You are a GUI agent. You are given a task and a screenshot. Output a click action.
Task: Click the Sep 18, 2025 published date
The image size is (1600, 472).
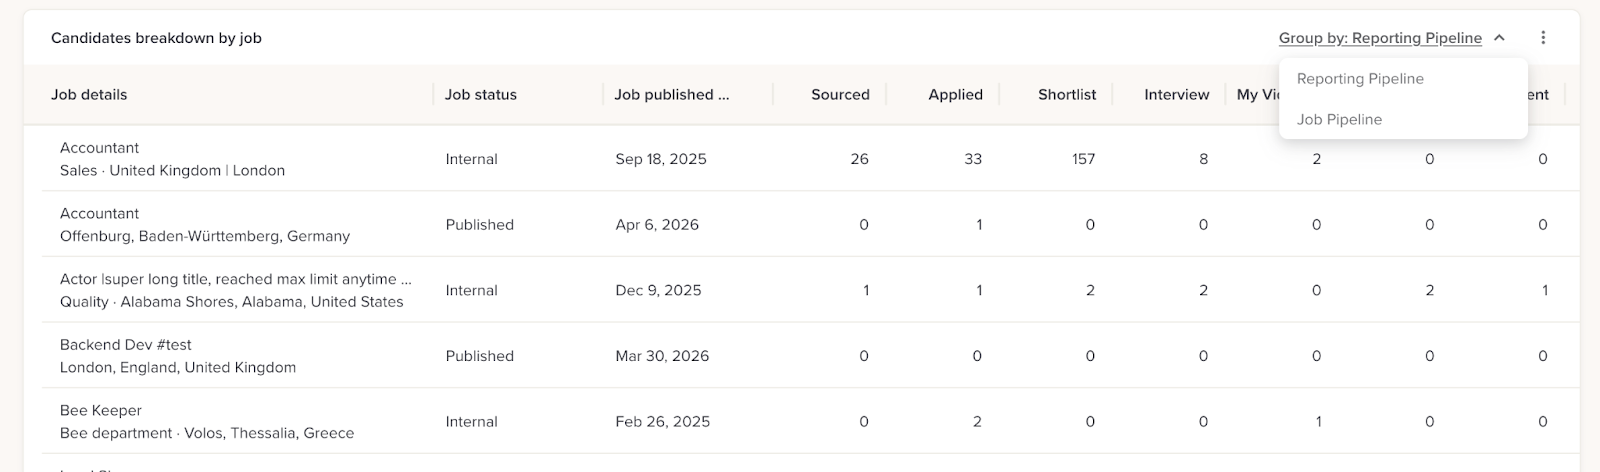click(x=661, y=159)
